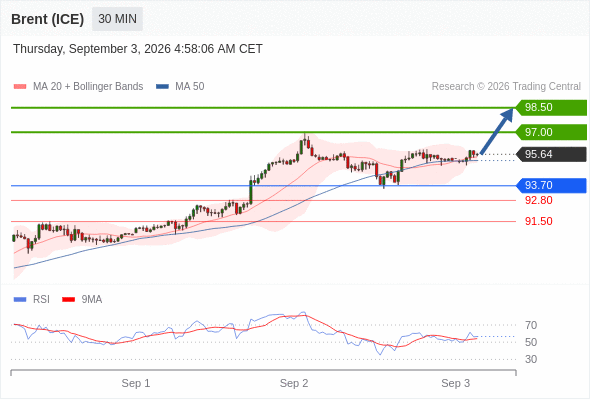Screen dimensions: 590x400
Task: Toggle the MA 50 legend label
Action: point(190,87)
